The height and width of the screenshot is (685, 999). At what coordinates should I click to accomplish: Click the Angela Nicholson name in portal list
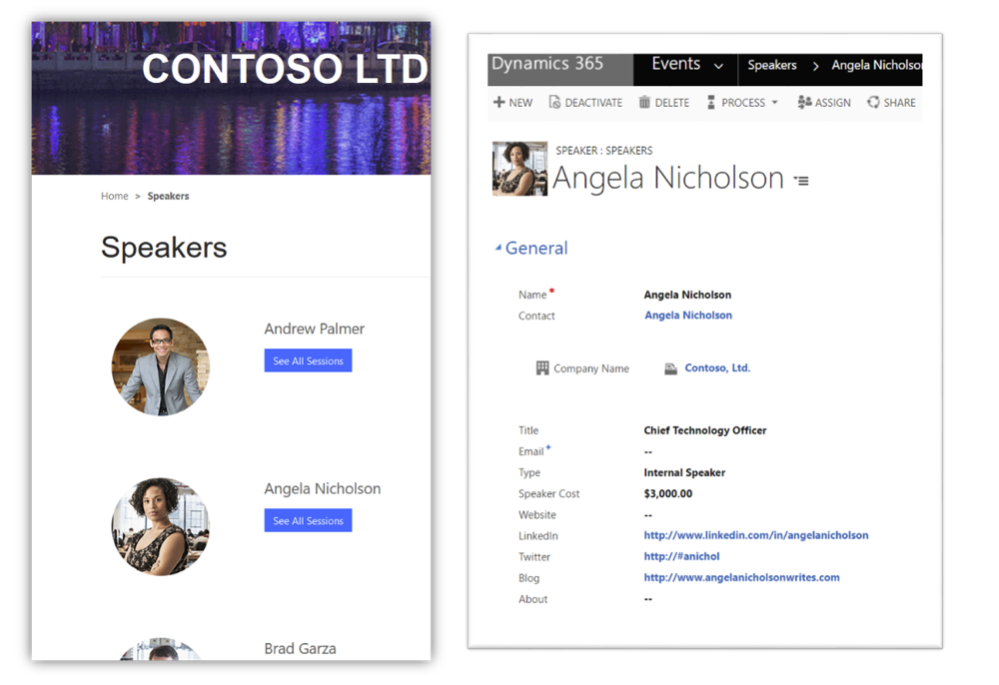pos(322,489)
